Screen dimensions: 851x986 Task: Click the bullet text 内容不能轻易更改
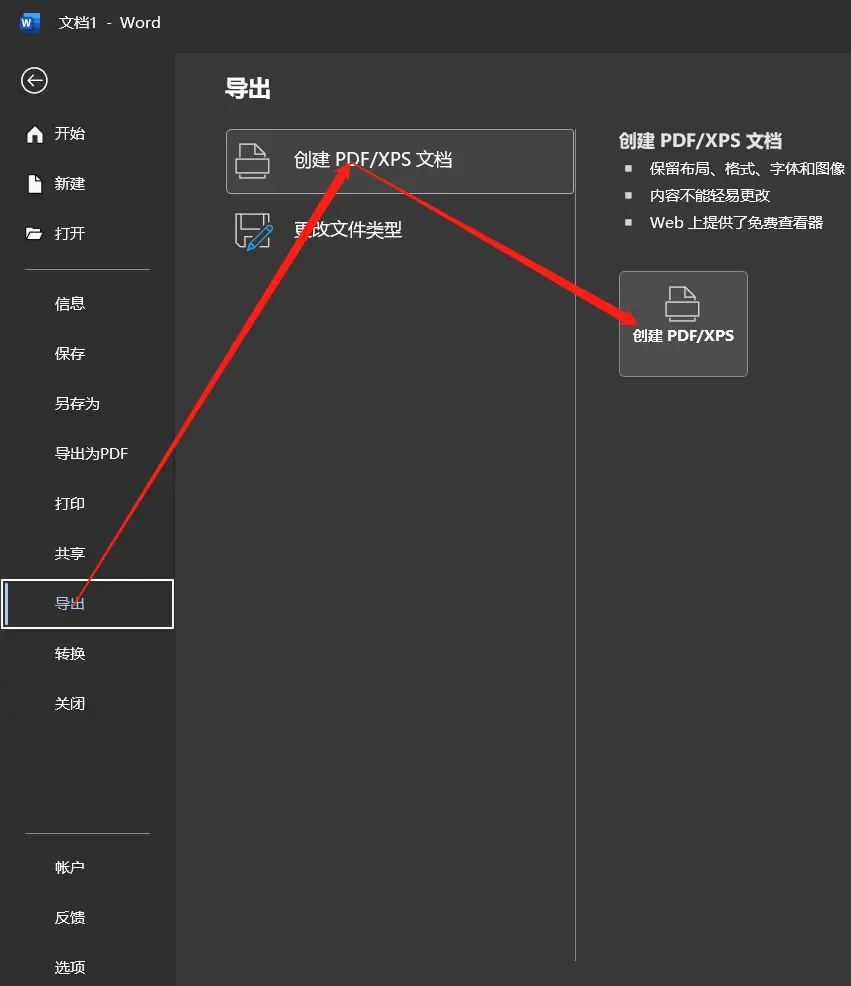710,196
